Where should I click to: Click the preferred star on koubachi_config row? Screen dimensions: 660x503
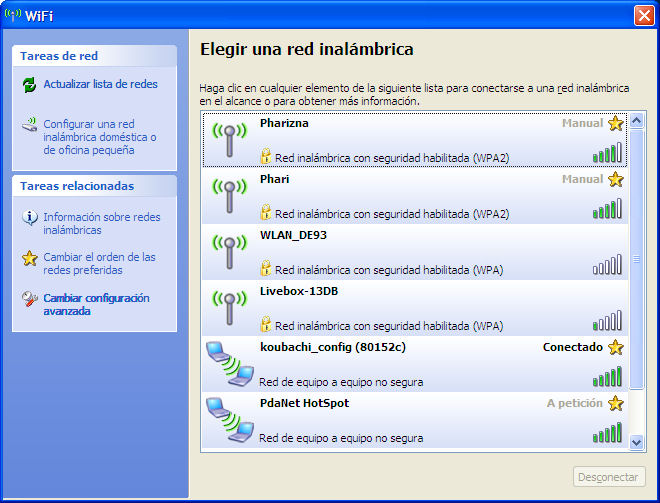(x=615, y=347)
